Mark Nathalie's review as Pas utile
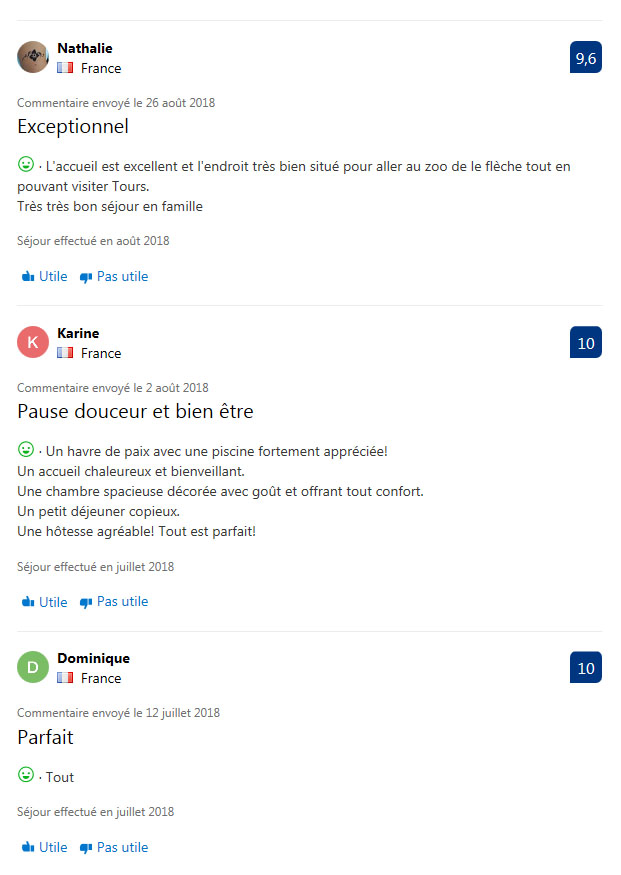 pyautogui.click(x=114, y=277)
